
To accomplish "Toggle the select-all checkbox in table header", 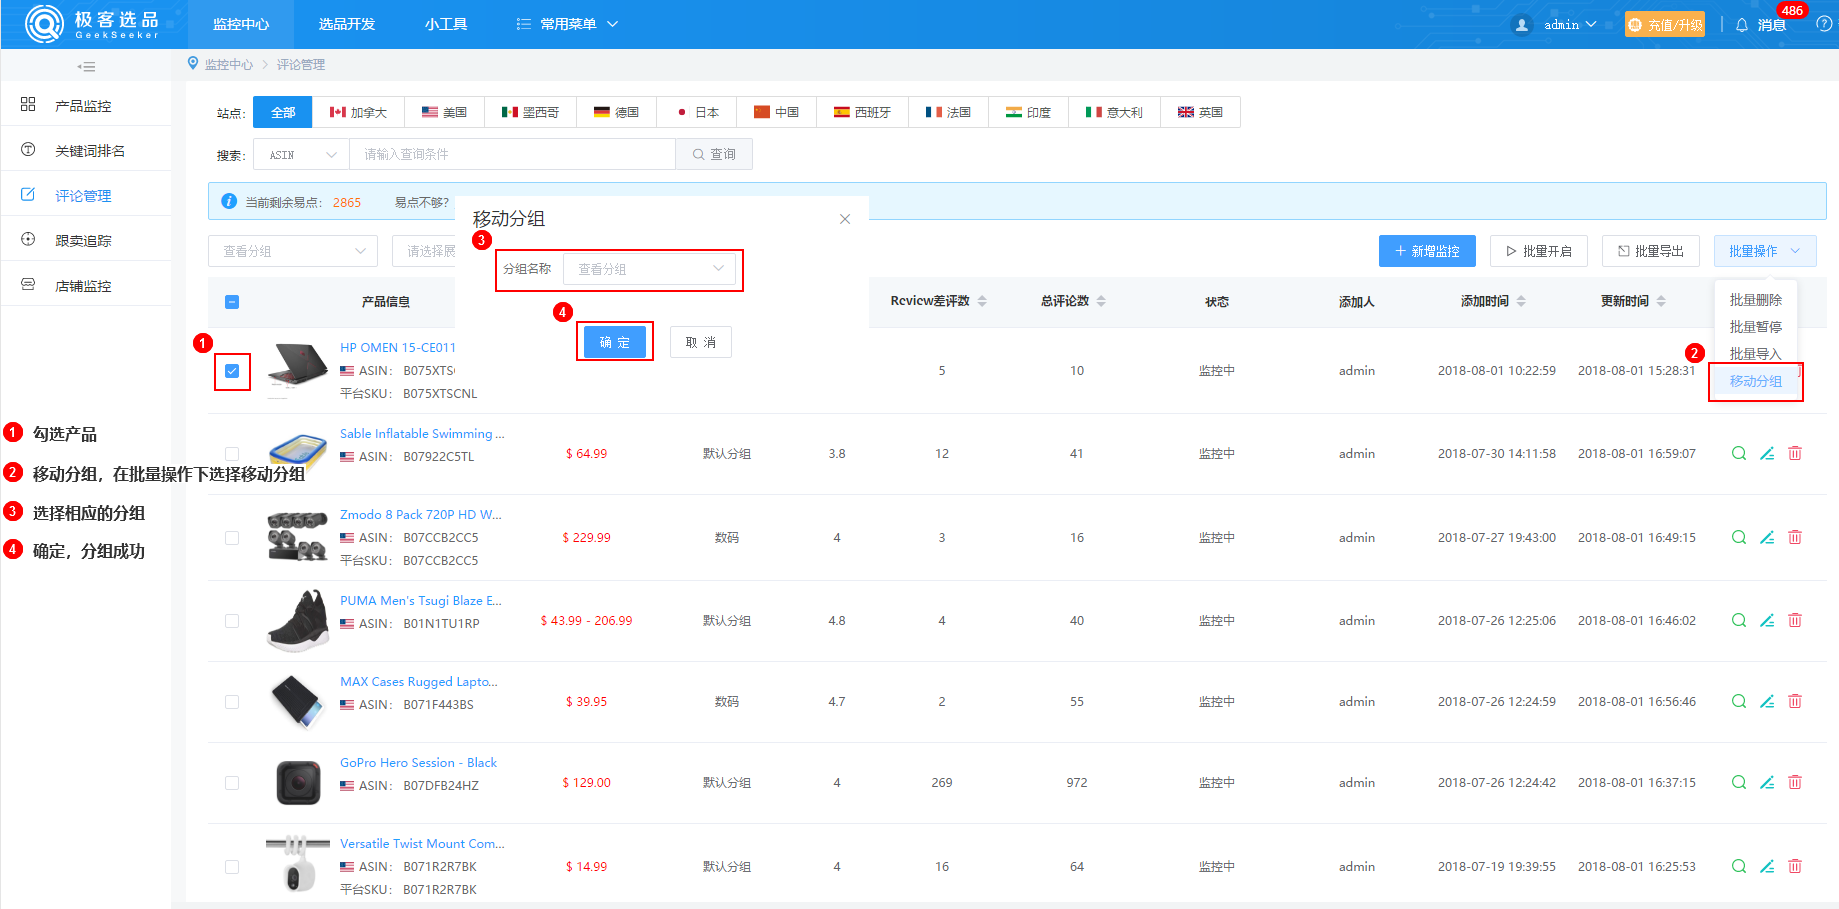I will [x=232, y=302].
